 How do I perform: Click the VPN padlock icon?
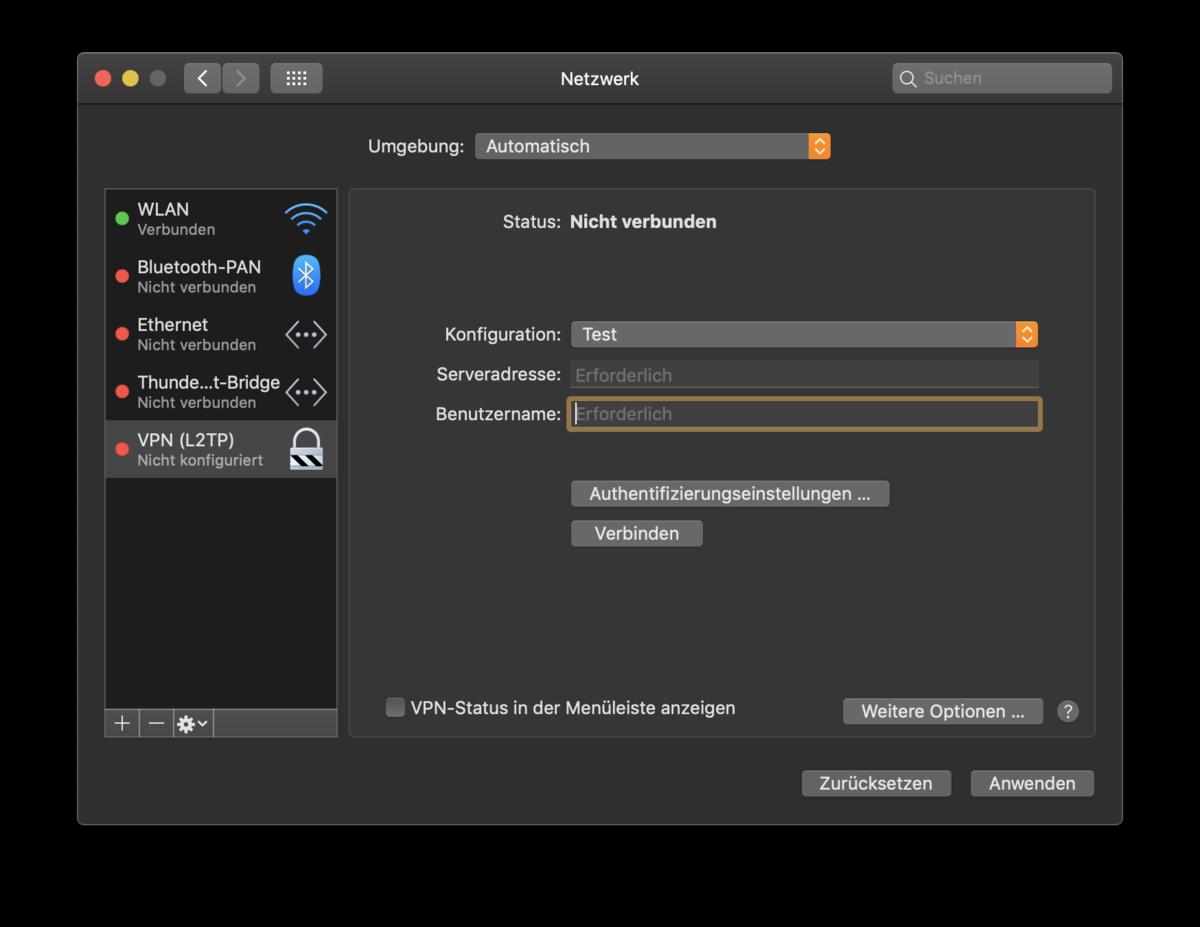306,449
